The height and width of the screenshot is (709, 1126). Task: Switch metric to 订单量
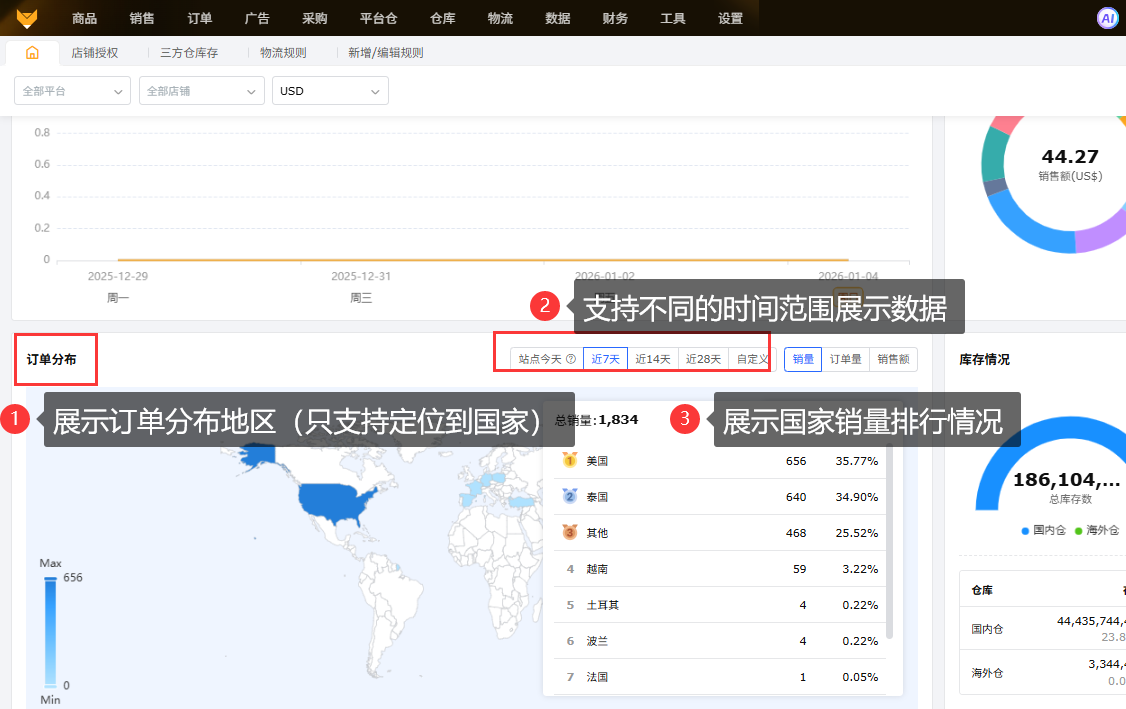click(x=845, y=359)
